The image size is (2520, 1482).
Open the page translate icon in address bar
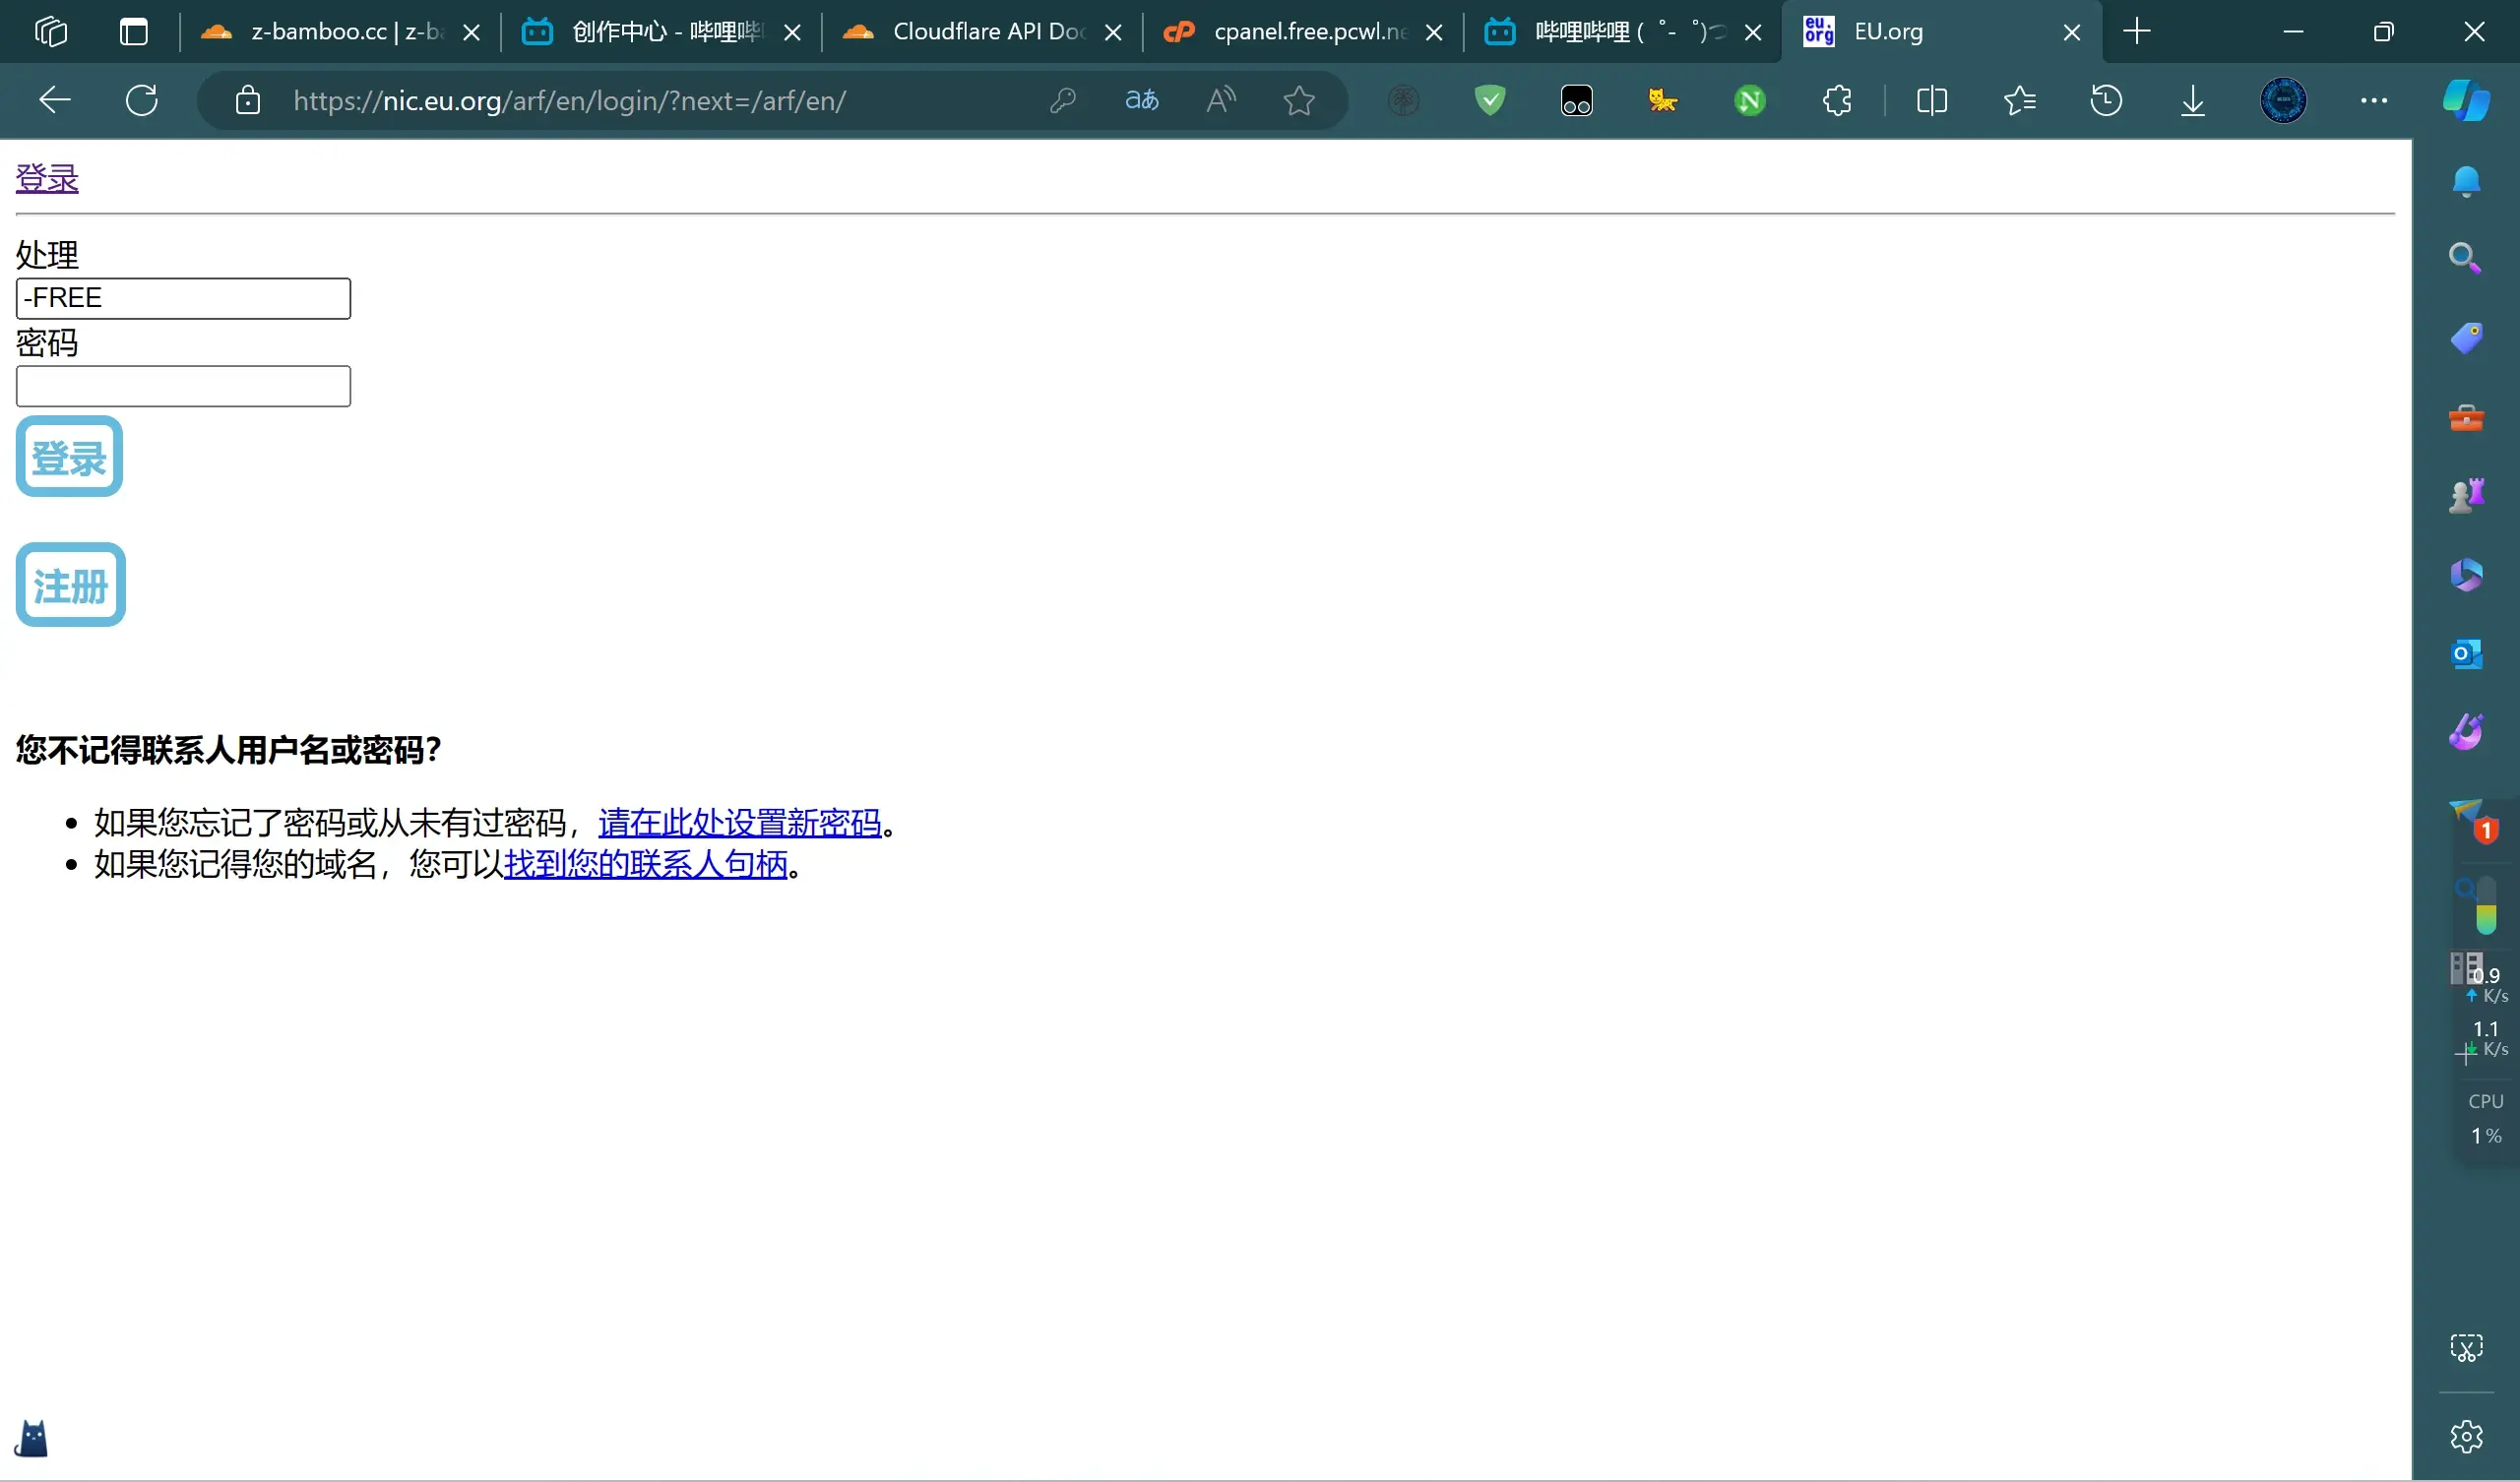coord(1142,100)
